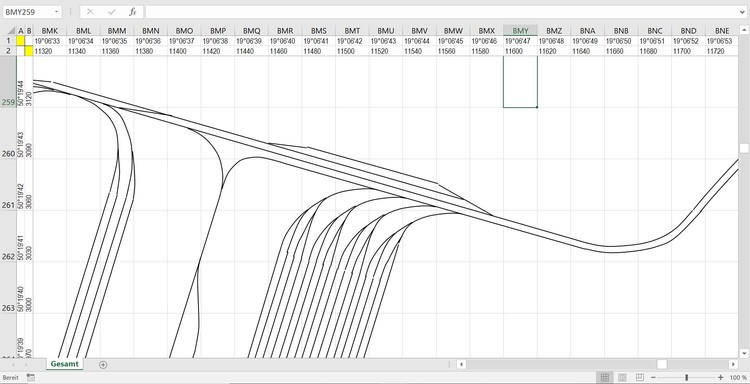This screenshot has width=750, height=384.
Task: Confirm the entry with the checkmark icon
Action: click(x=112, y=12)
